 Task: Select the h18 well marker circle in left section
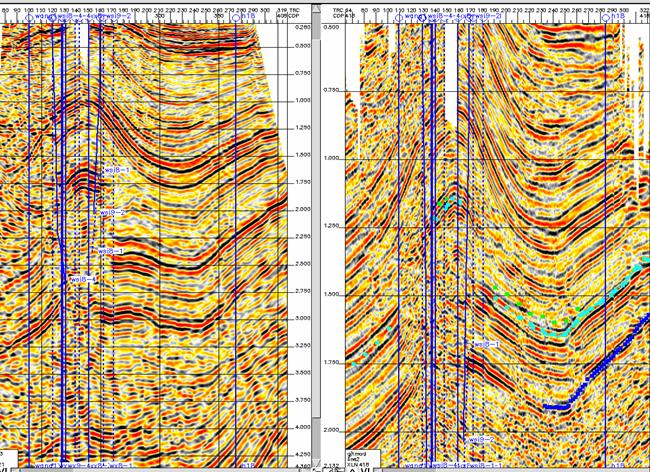click(235, 17)
